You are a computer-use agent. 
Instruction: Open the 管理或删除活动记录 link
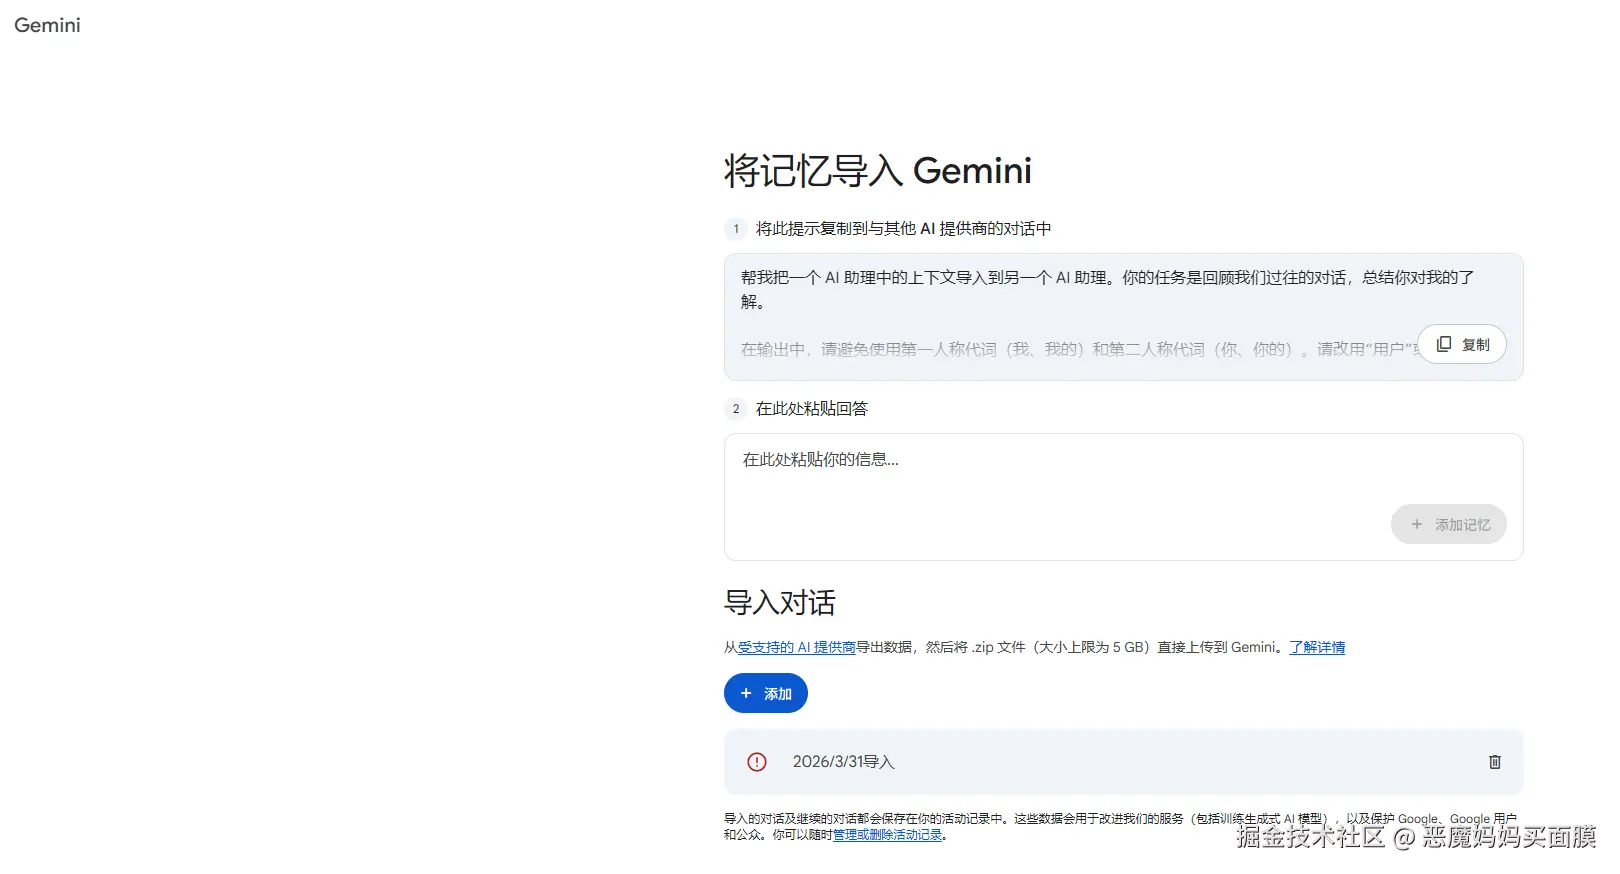tap(888, 835)
